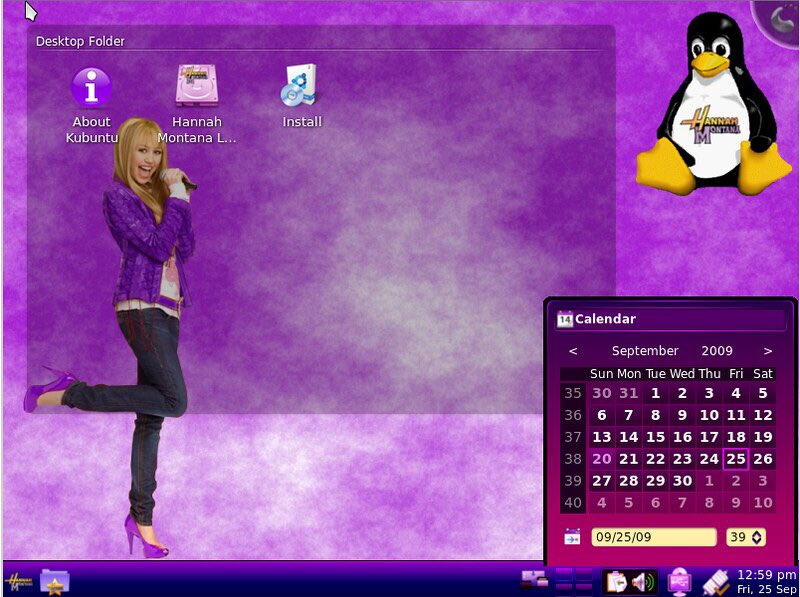Viewport: 800px width, 597px height.
Task: Select September 20 in the calendar
Action: [x=602, y=459]
